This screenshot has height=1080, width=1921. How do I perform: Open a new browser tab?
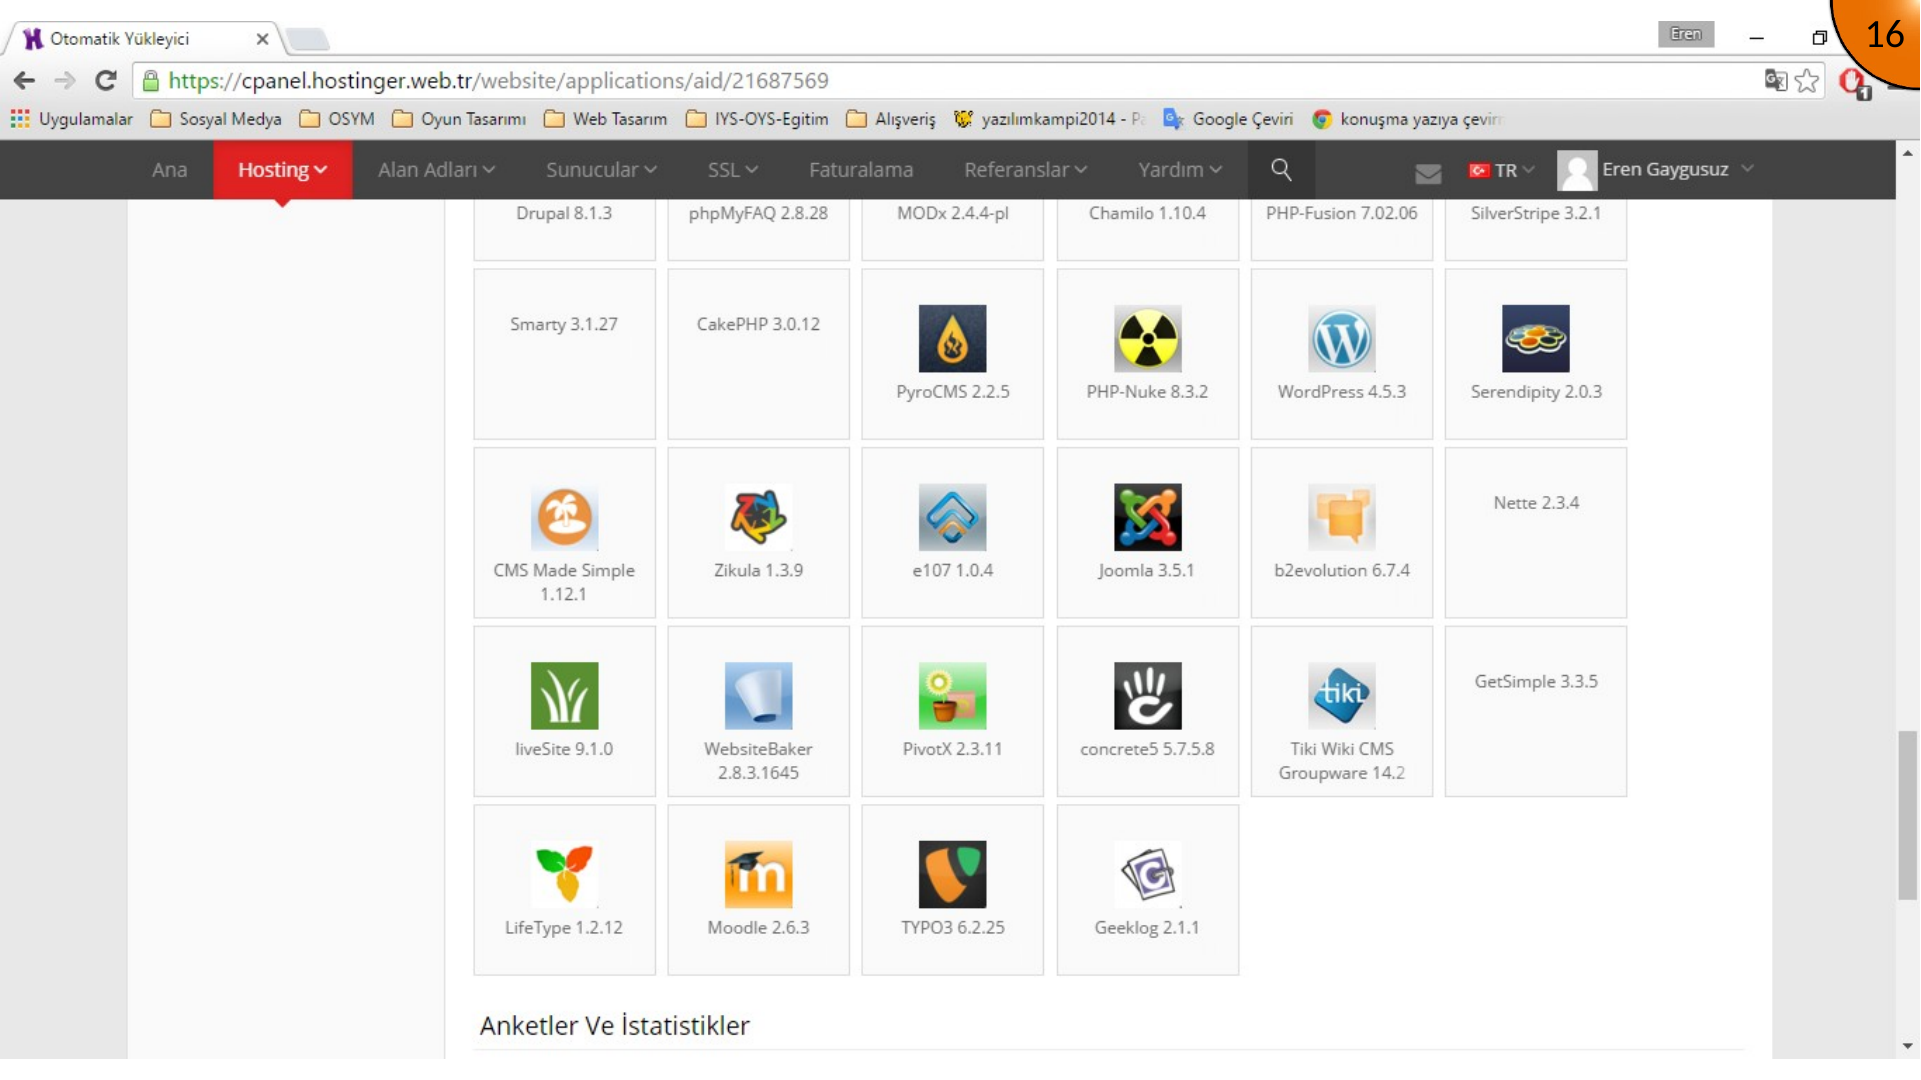tap(307, 39)
